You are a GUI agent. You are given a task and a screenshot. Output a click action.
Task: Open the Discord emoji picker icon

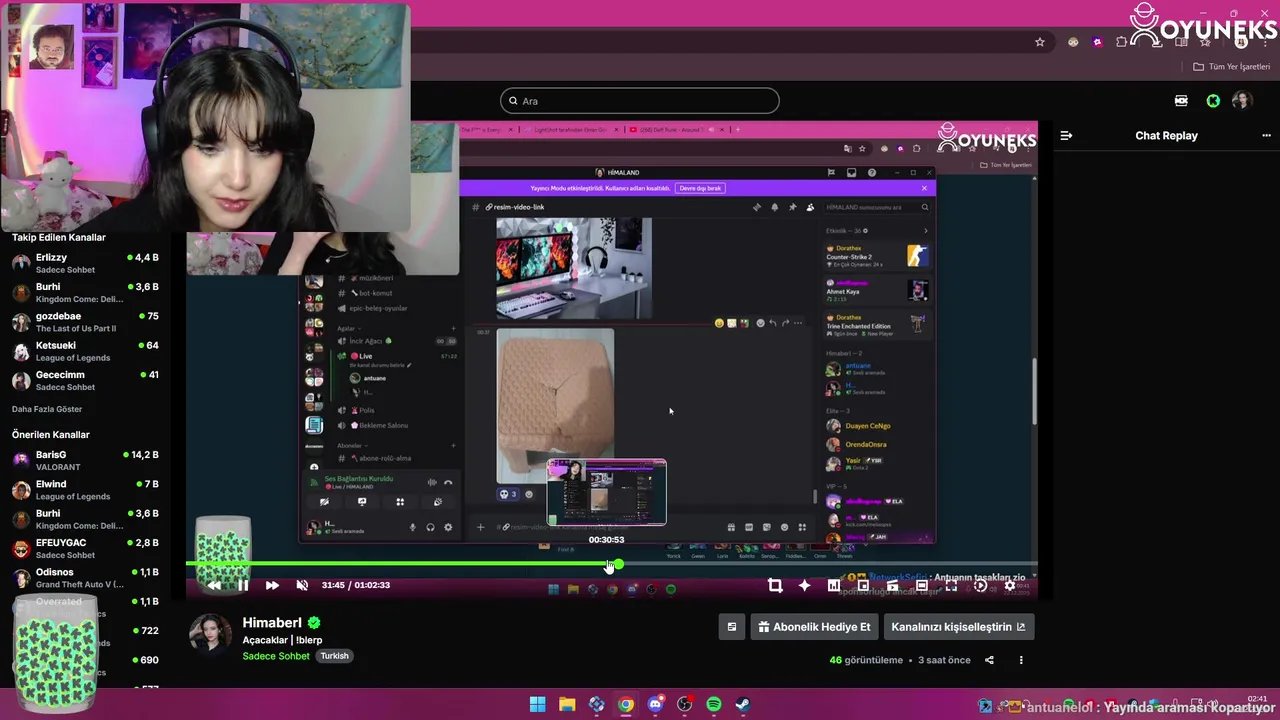click(x=784, y=527)
